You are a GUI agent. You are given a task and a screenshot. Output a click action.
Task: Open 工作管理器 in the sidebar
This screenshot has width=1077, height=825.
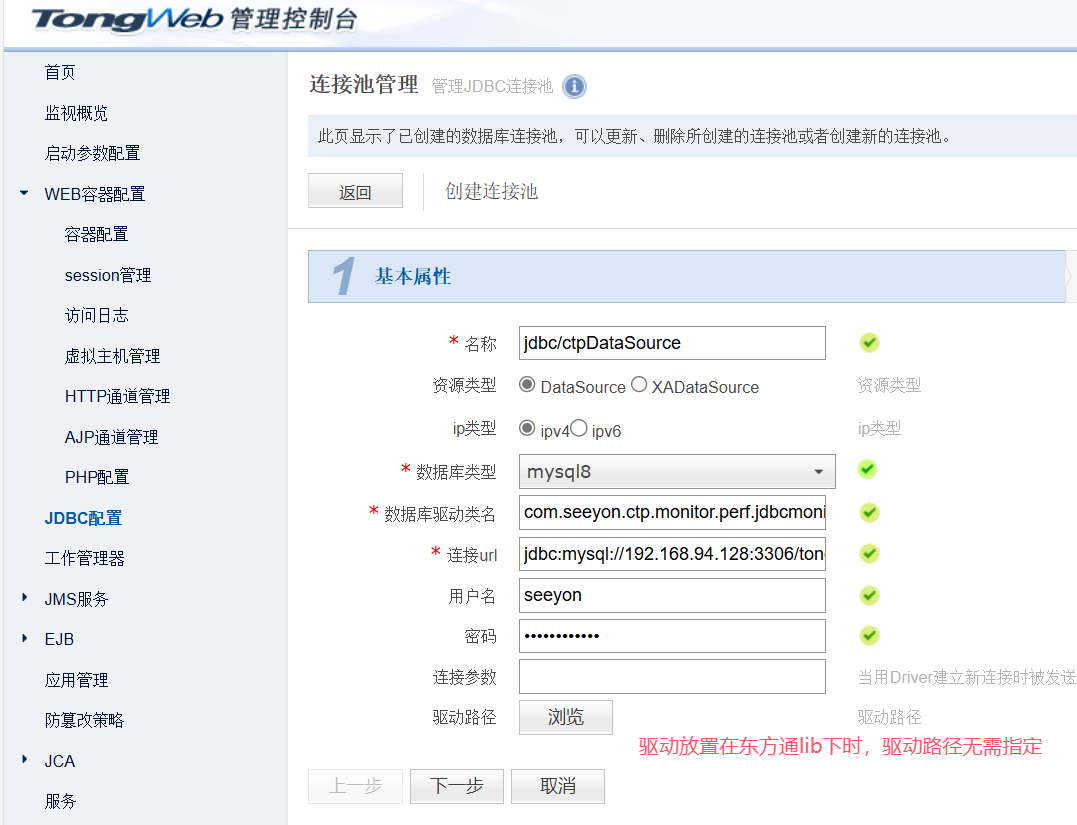(x=84, y=558)
